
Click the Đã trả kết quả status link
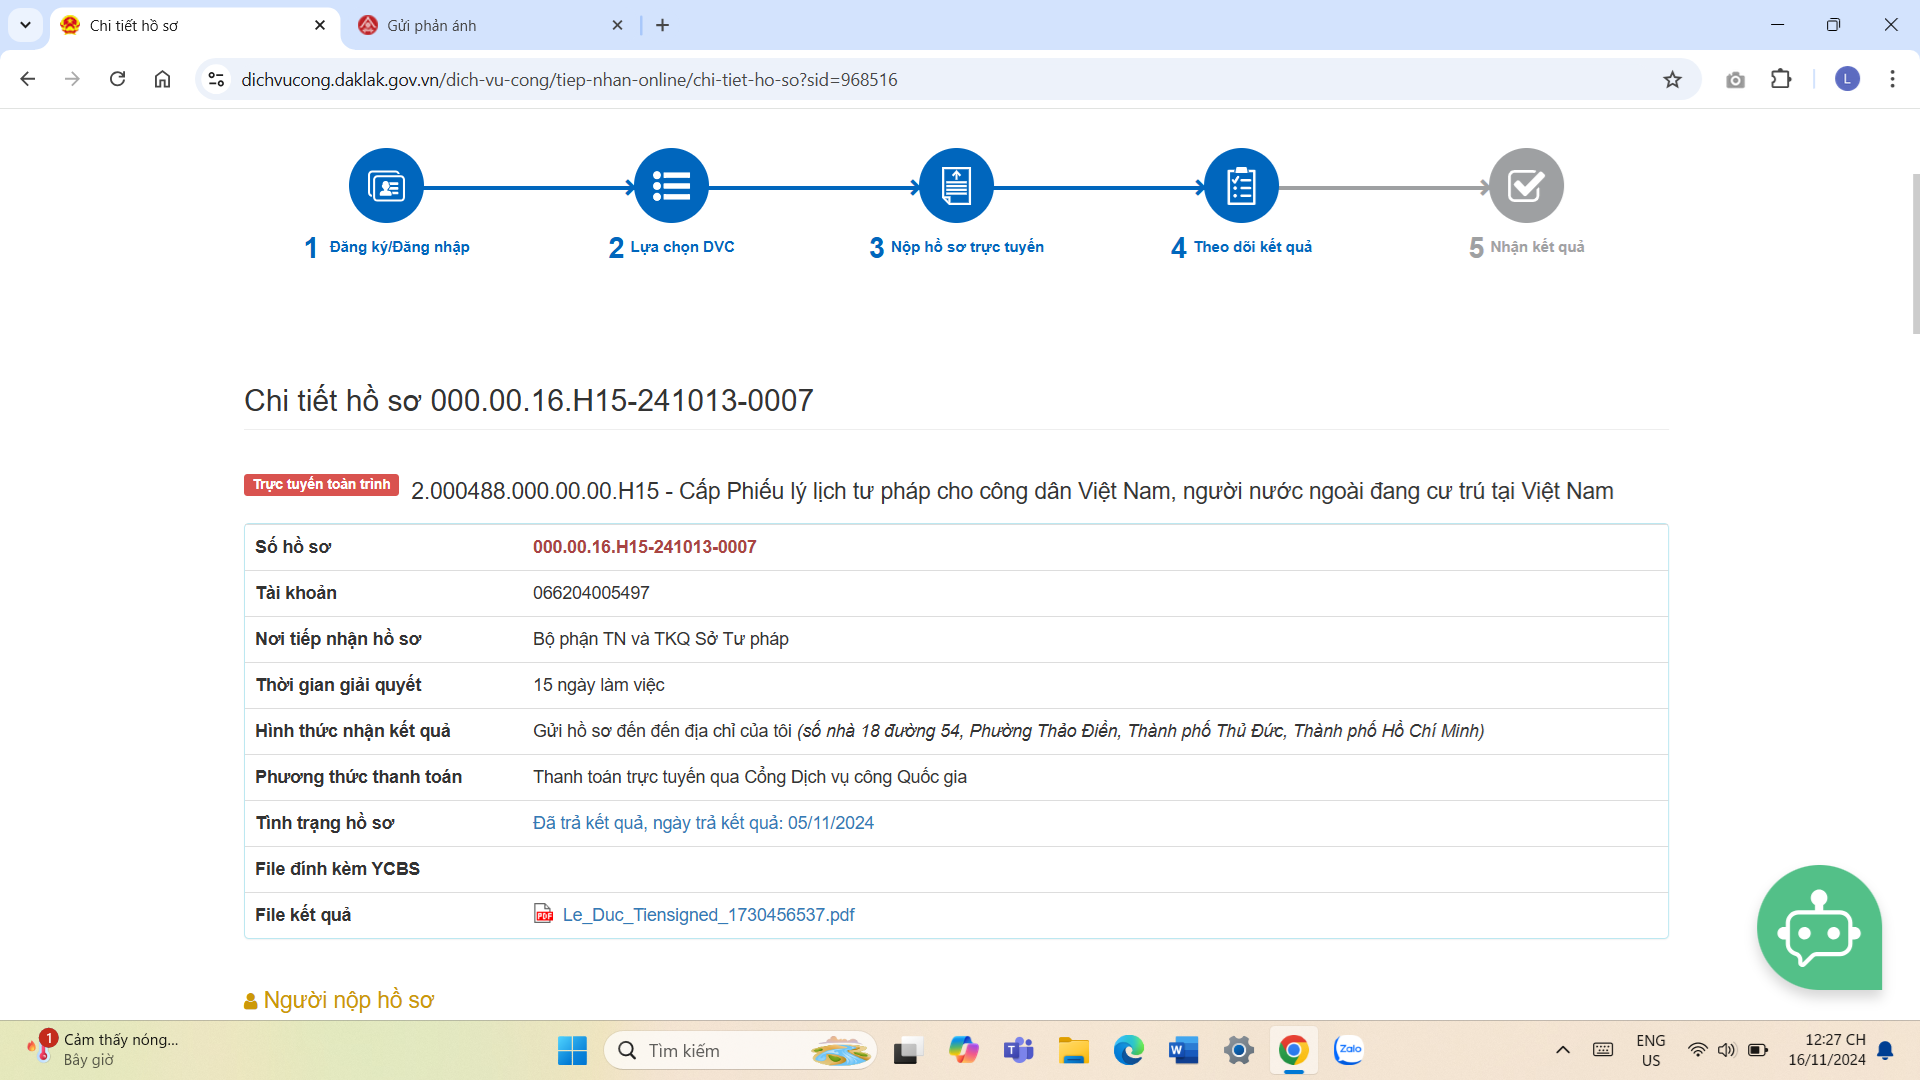(703, 823)
